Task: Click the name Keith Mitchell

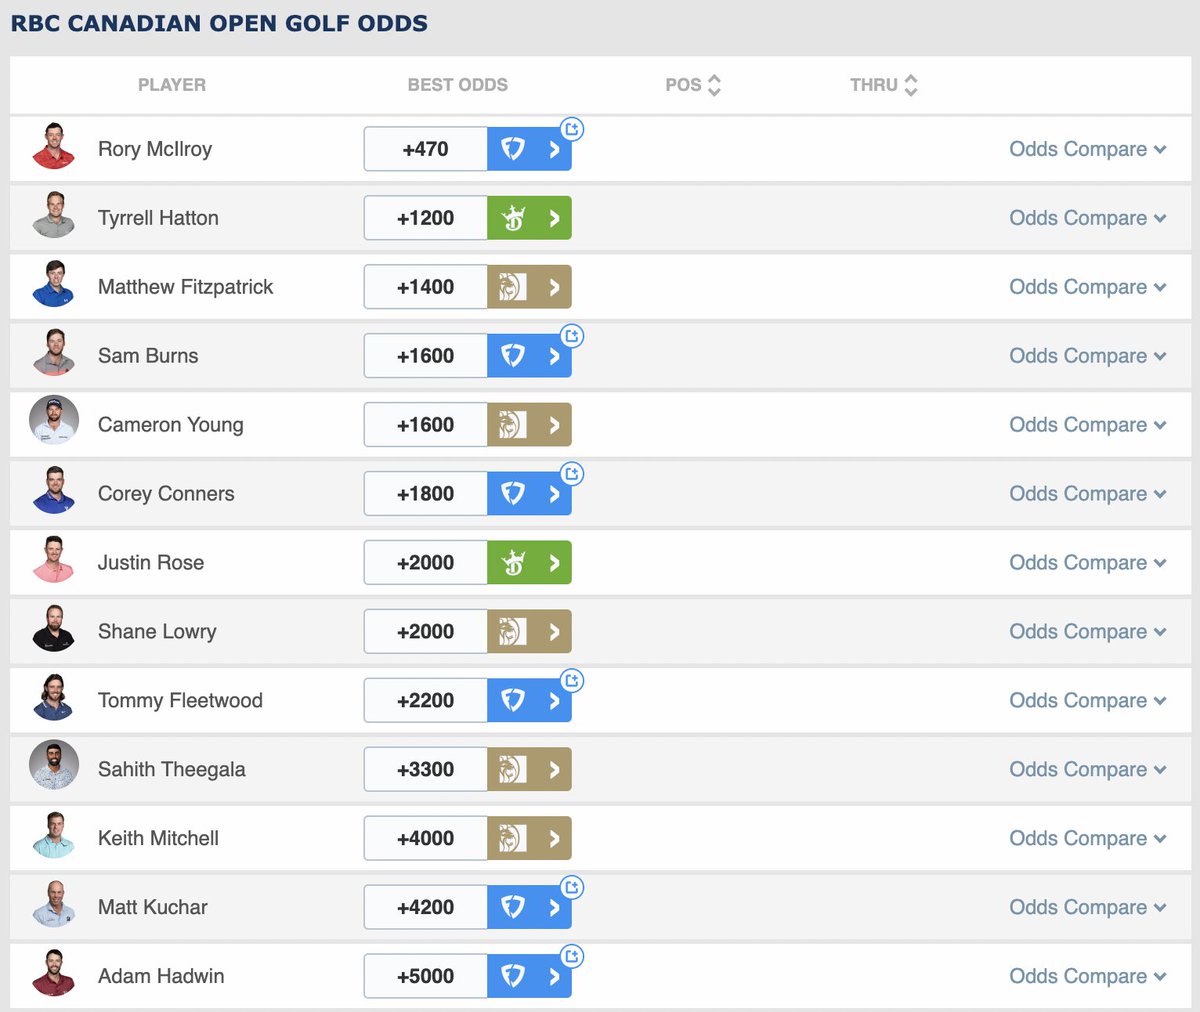Action: pos(158,839)
